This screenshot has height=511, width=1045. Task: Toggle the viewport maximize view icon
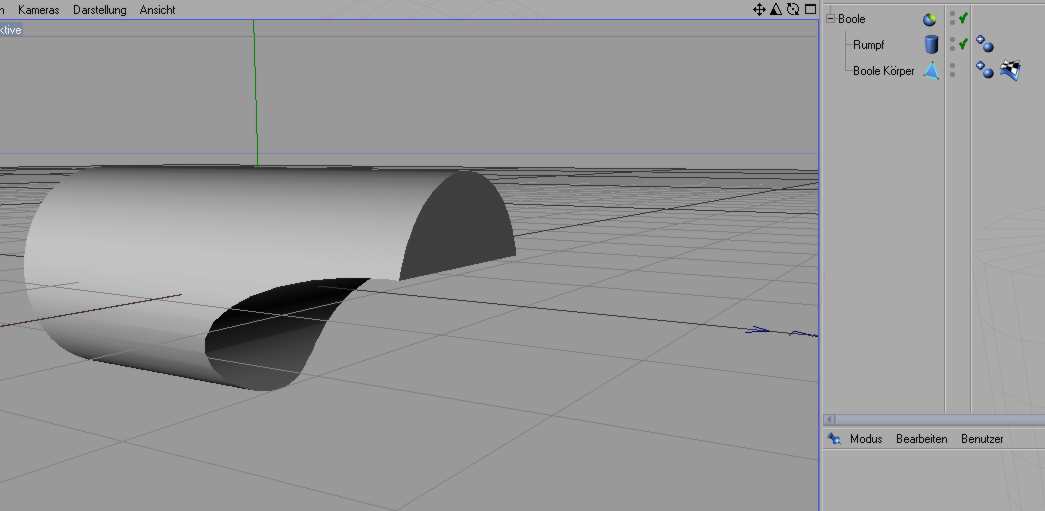(810, 9)
